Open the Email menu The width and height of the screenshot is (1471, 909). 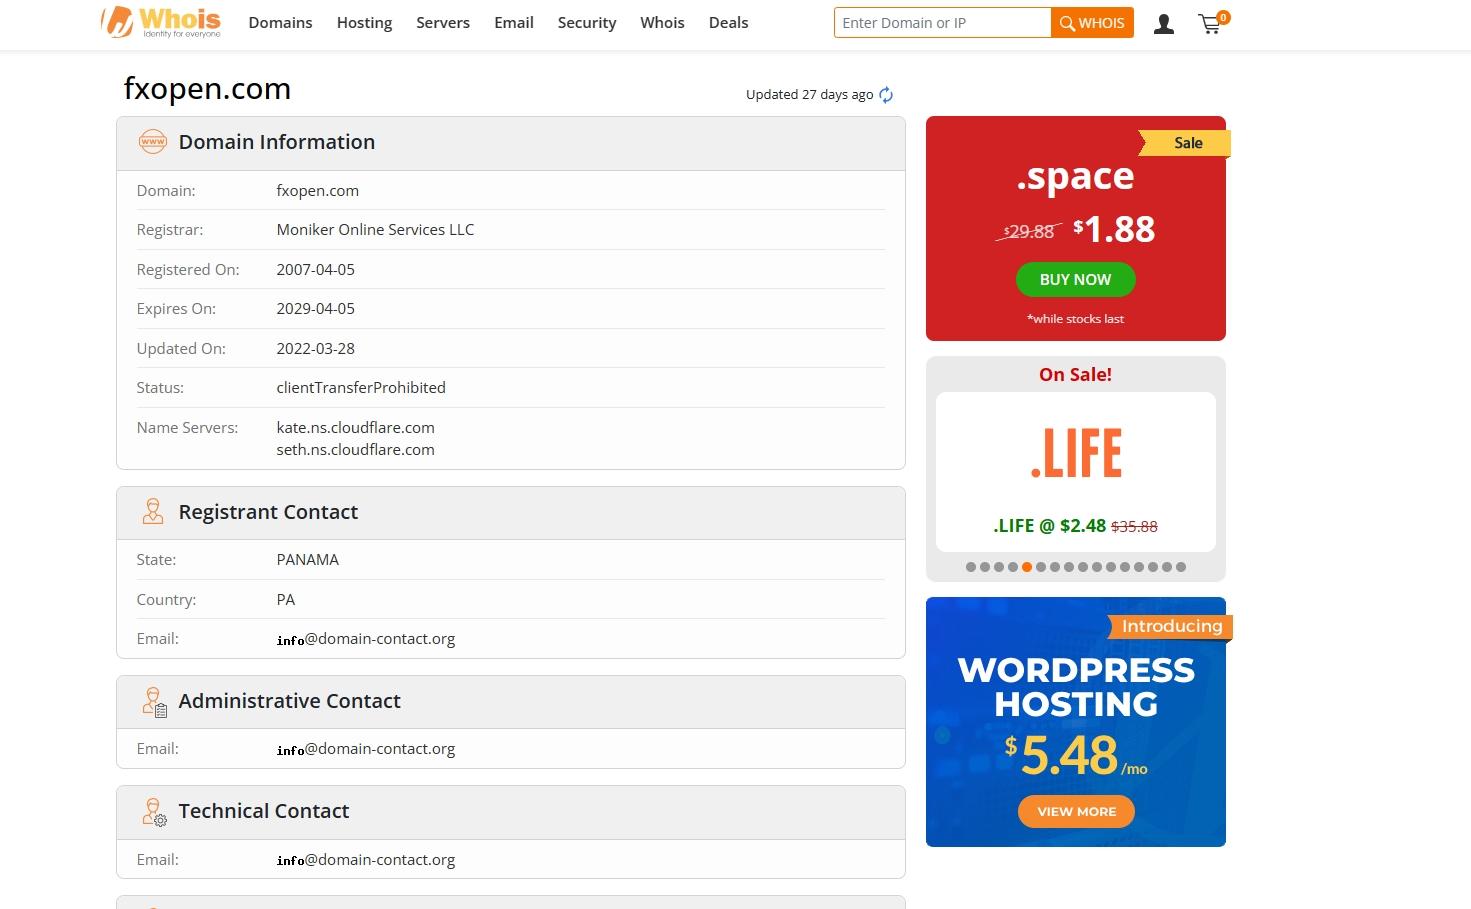(x=514, y=22)
